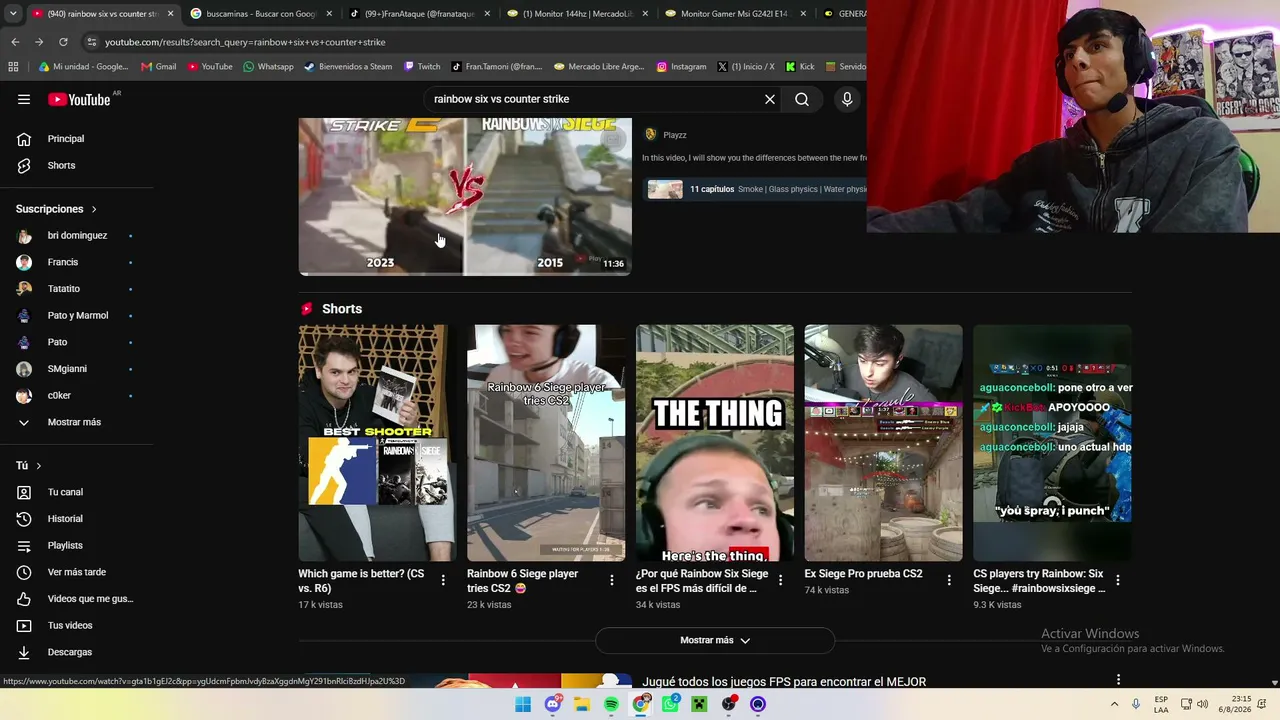The image size is (1280, 720).
Task: Open Windows Start menu
Action: (x=523, y=704)
